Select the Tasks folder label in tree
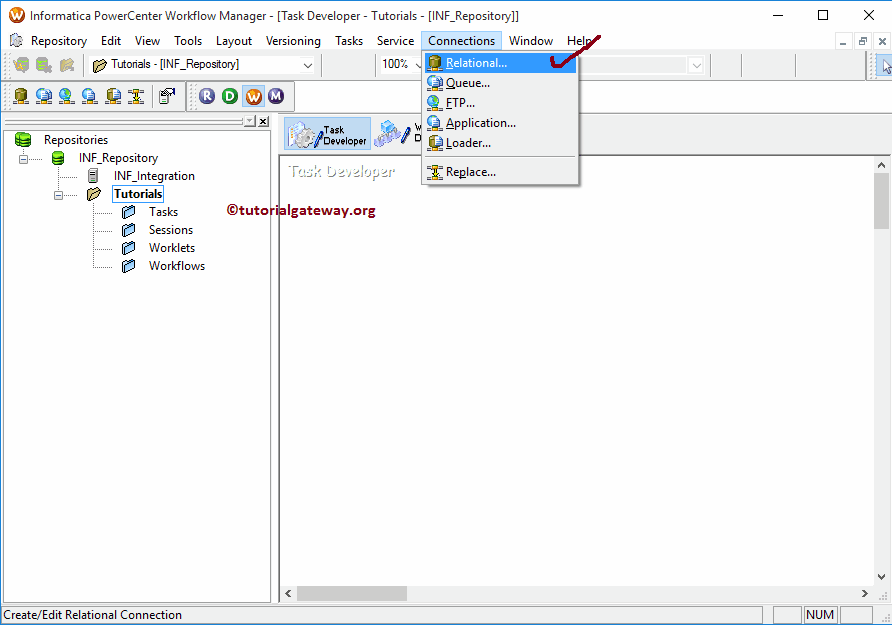This screenshot has height=625, width=892. coord(163,212)
